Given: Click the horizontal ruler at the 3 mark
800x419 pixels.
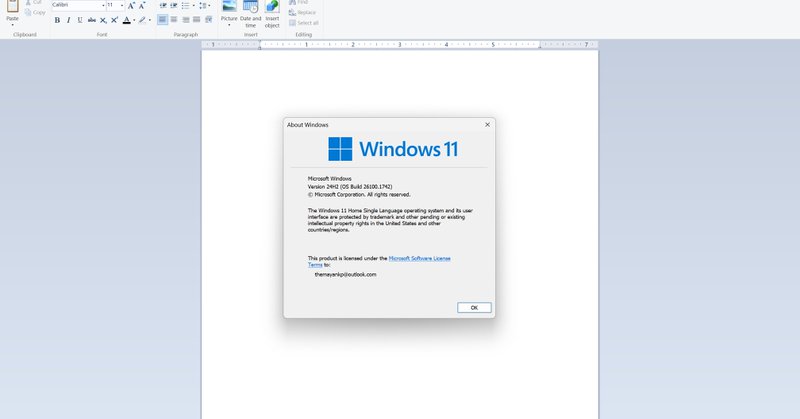Looking at the screenshot, I should 399,45.
